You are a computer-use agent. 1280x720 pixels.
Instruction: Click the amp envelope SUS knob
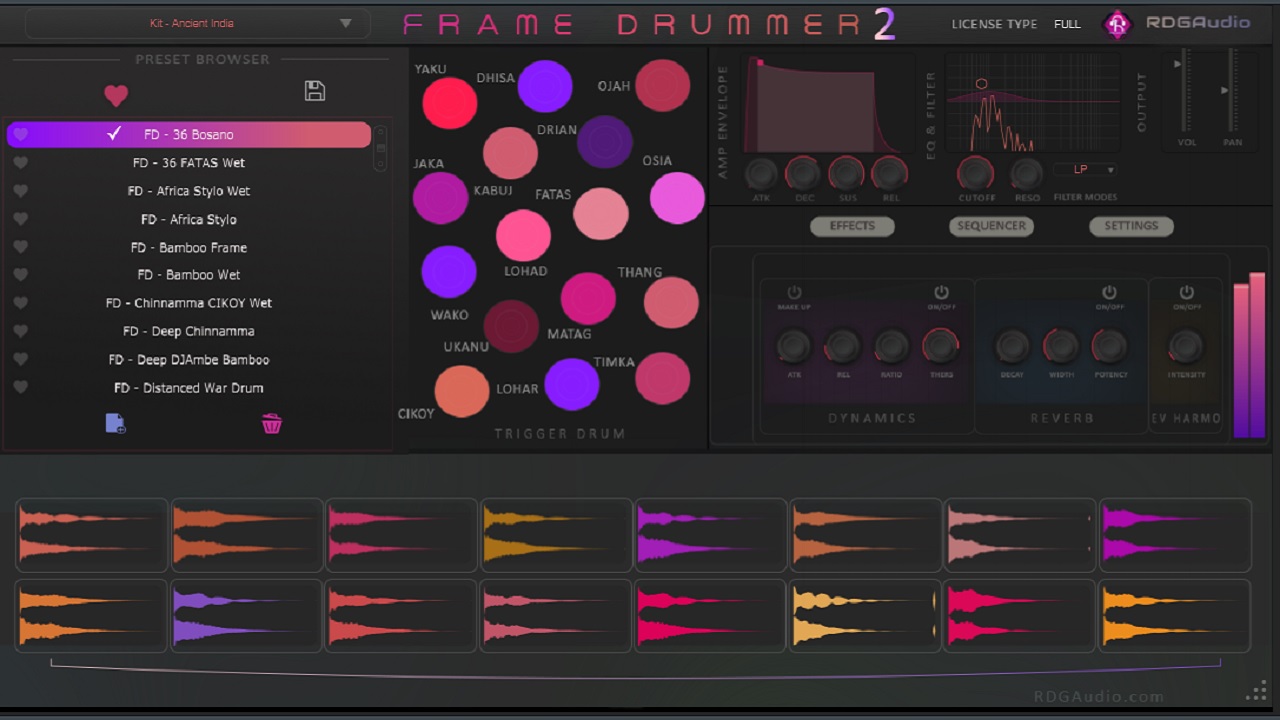(846, 174)
